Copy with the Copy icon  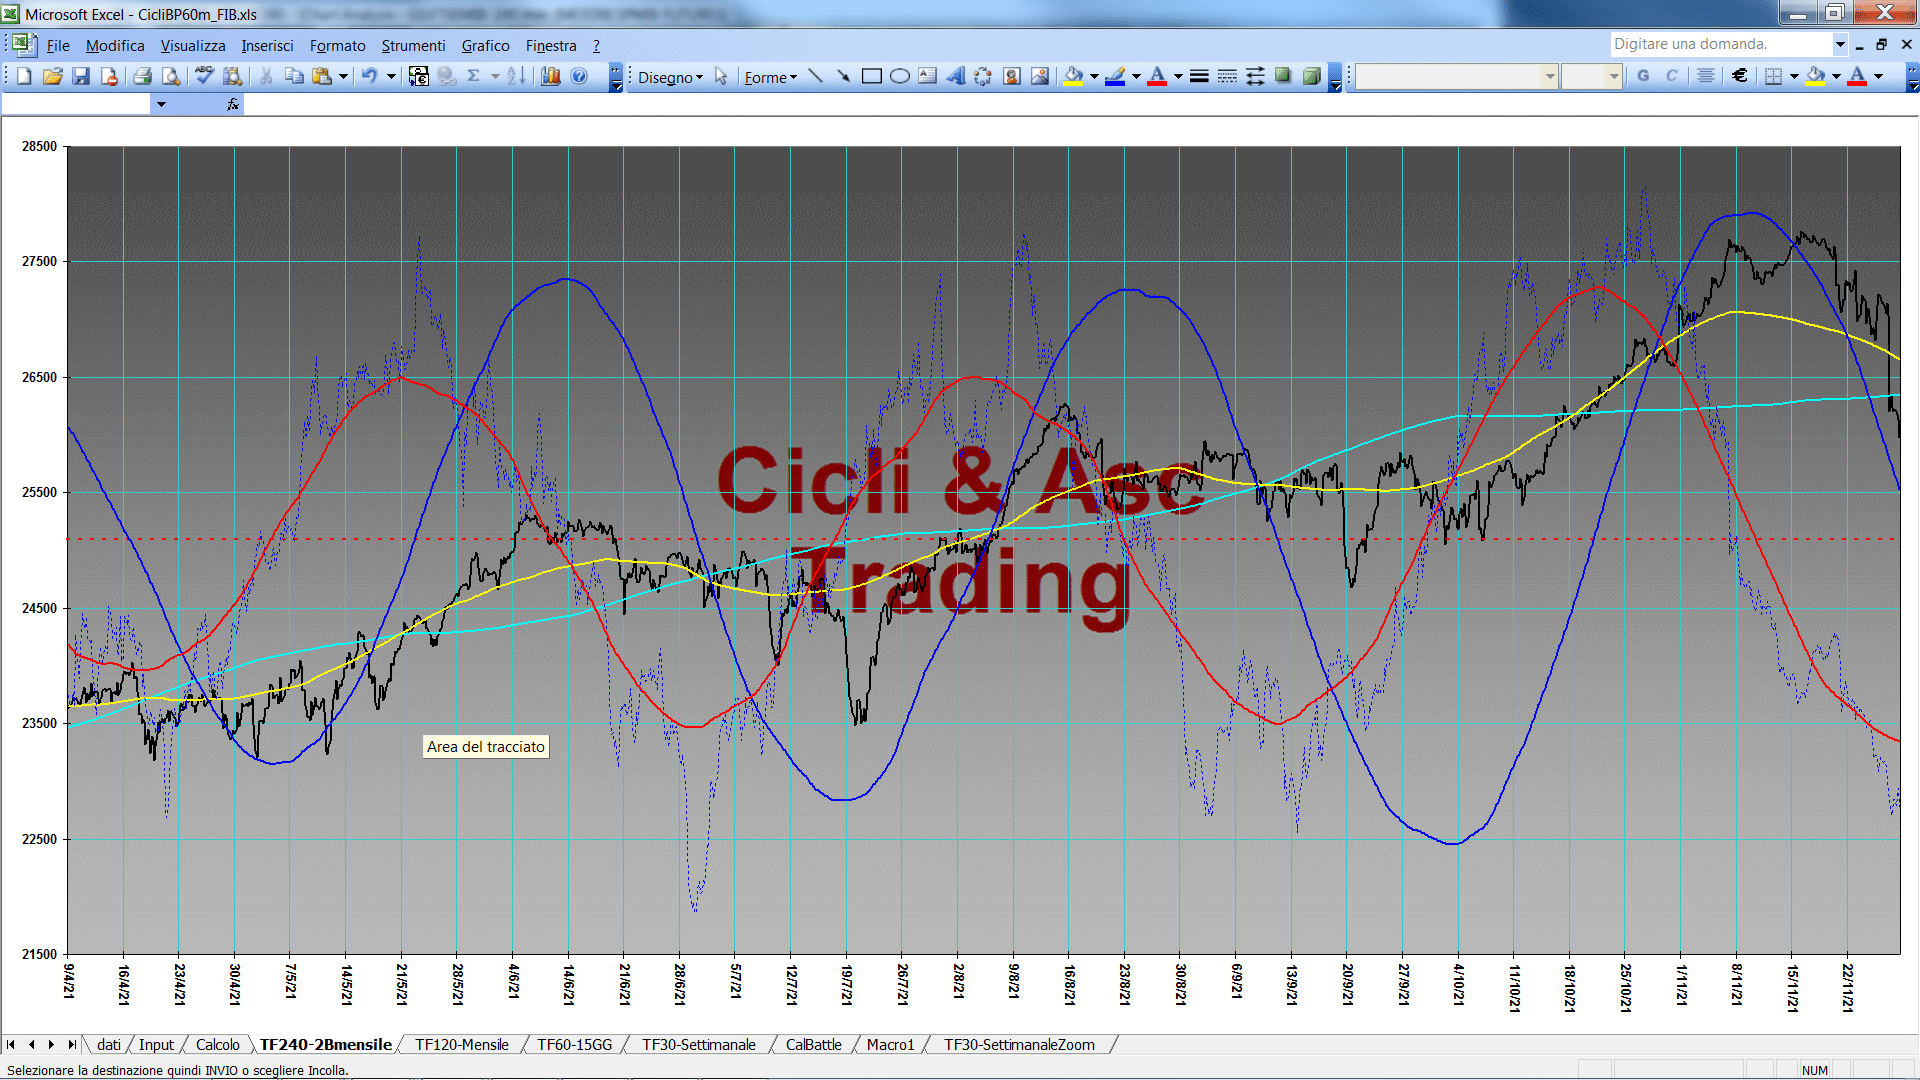click(294, 76)
